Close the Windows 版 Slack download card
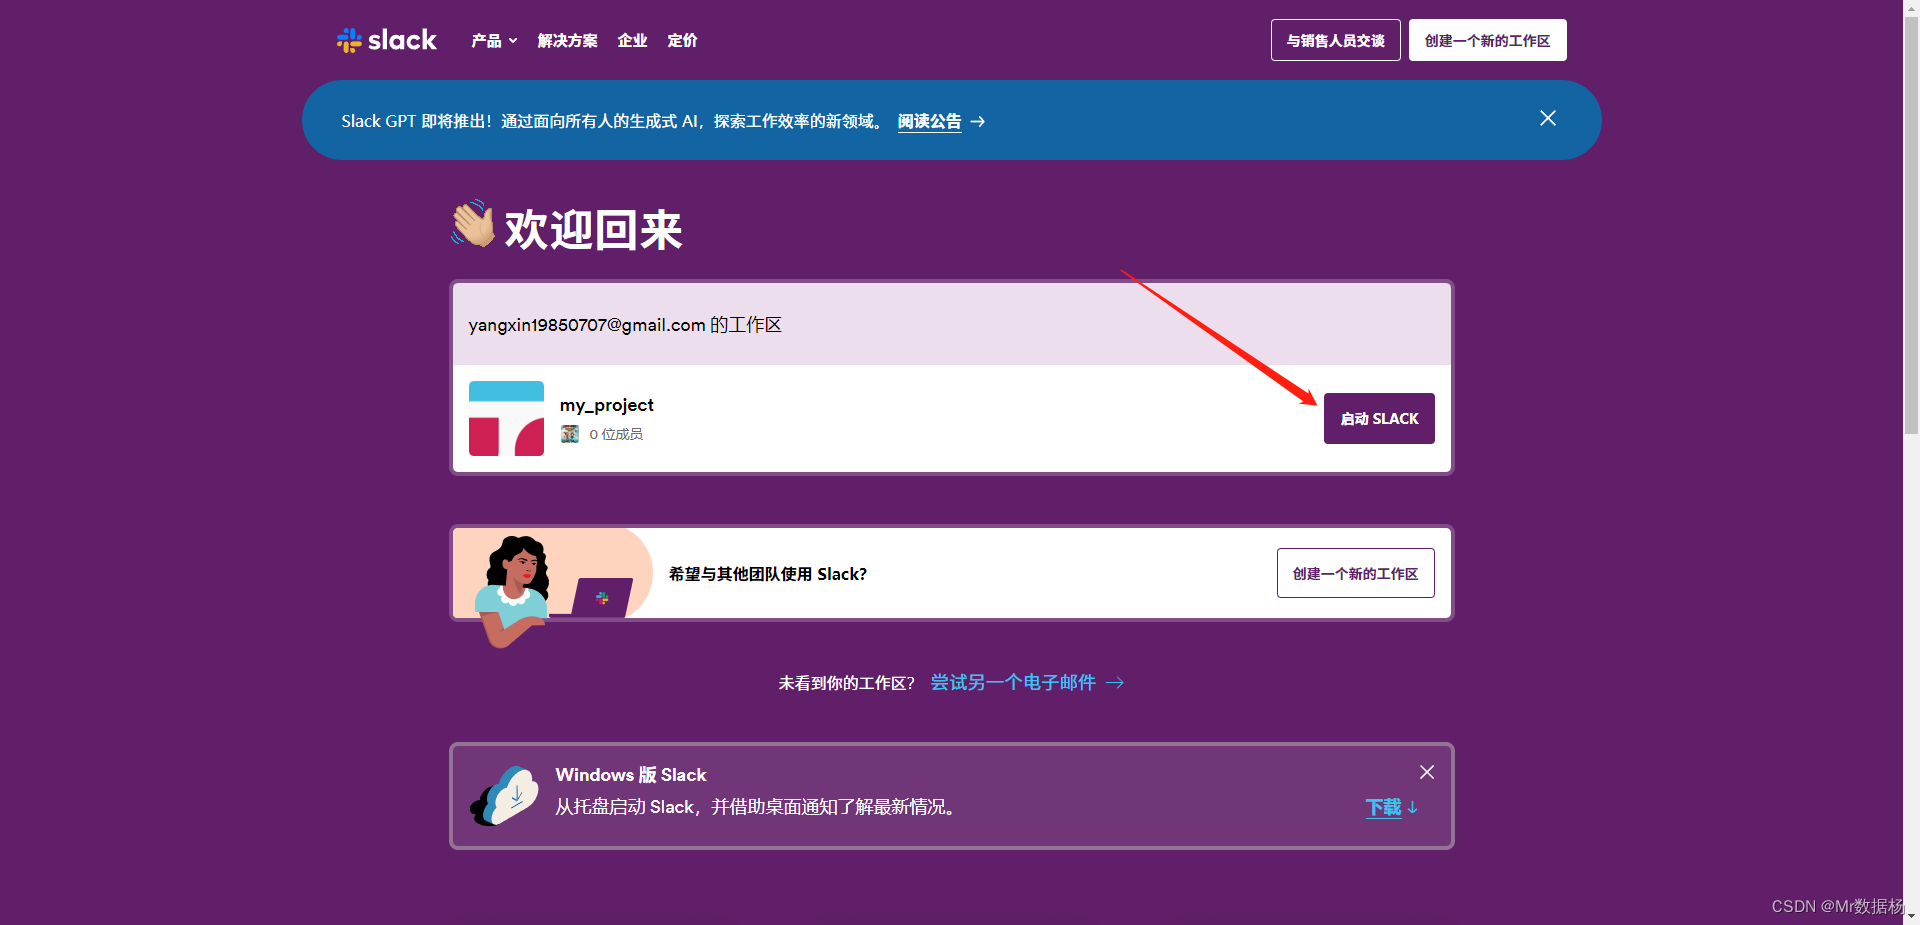This screenshot has width=1920, height=925. point(1427,772)
